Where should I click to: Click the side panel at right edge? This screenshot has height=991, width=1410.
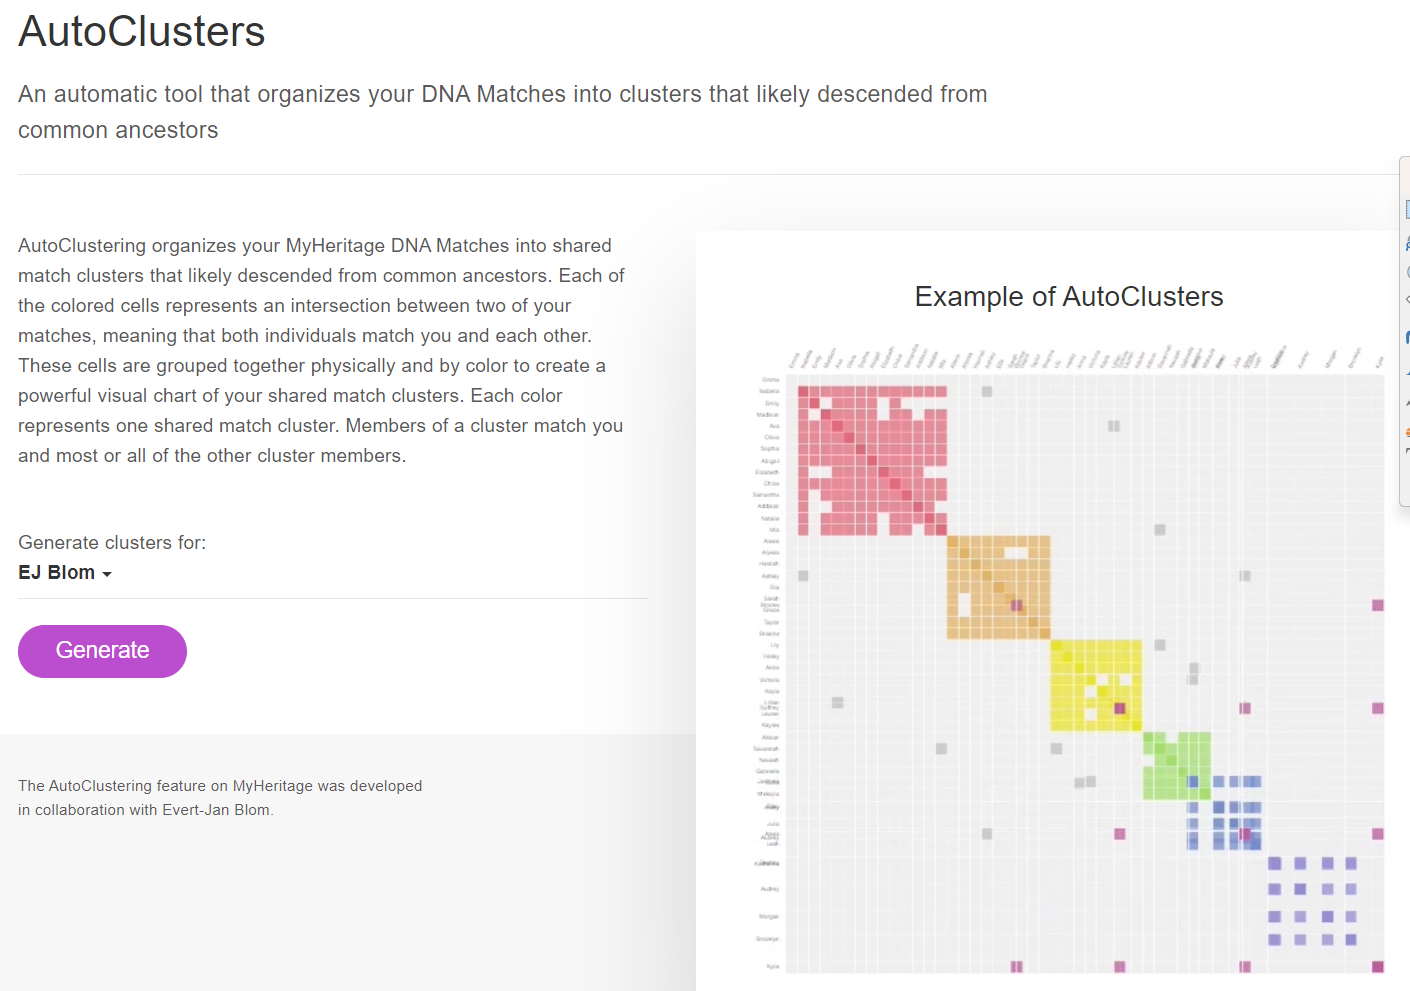pos(1404,330)
